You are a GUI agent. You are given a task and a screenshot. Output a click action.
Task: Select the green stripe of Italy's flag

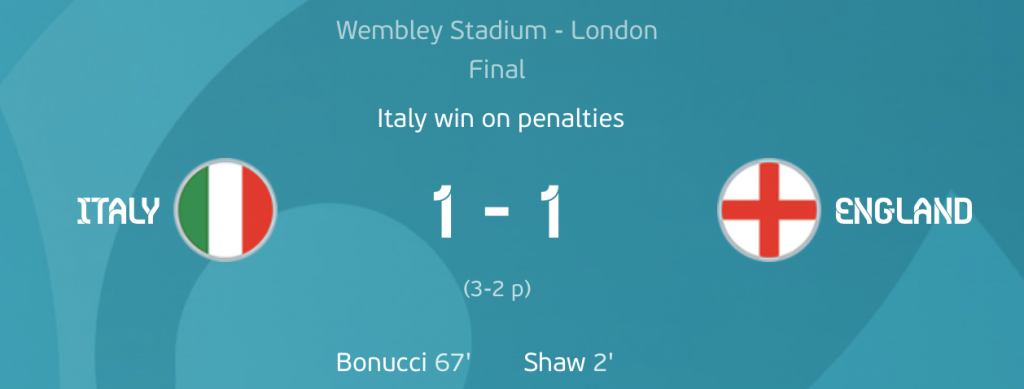tap(193, 210)
